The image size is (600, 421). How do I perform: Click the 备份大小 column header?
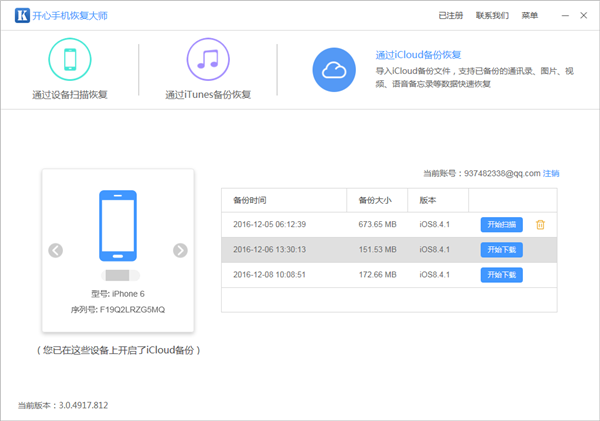(375, 200)
